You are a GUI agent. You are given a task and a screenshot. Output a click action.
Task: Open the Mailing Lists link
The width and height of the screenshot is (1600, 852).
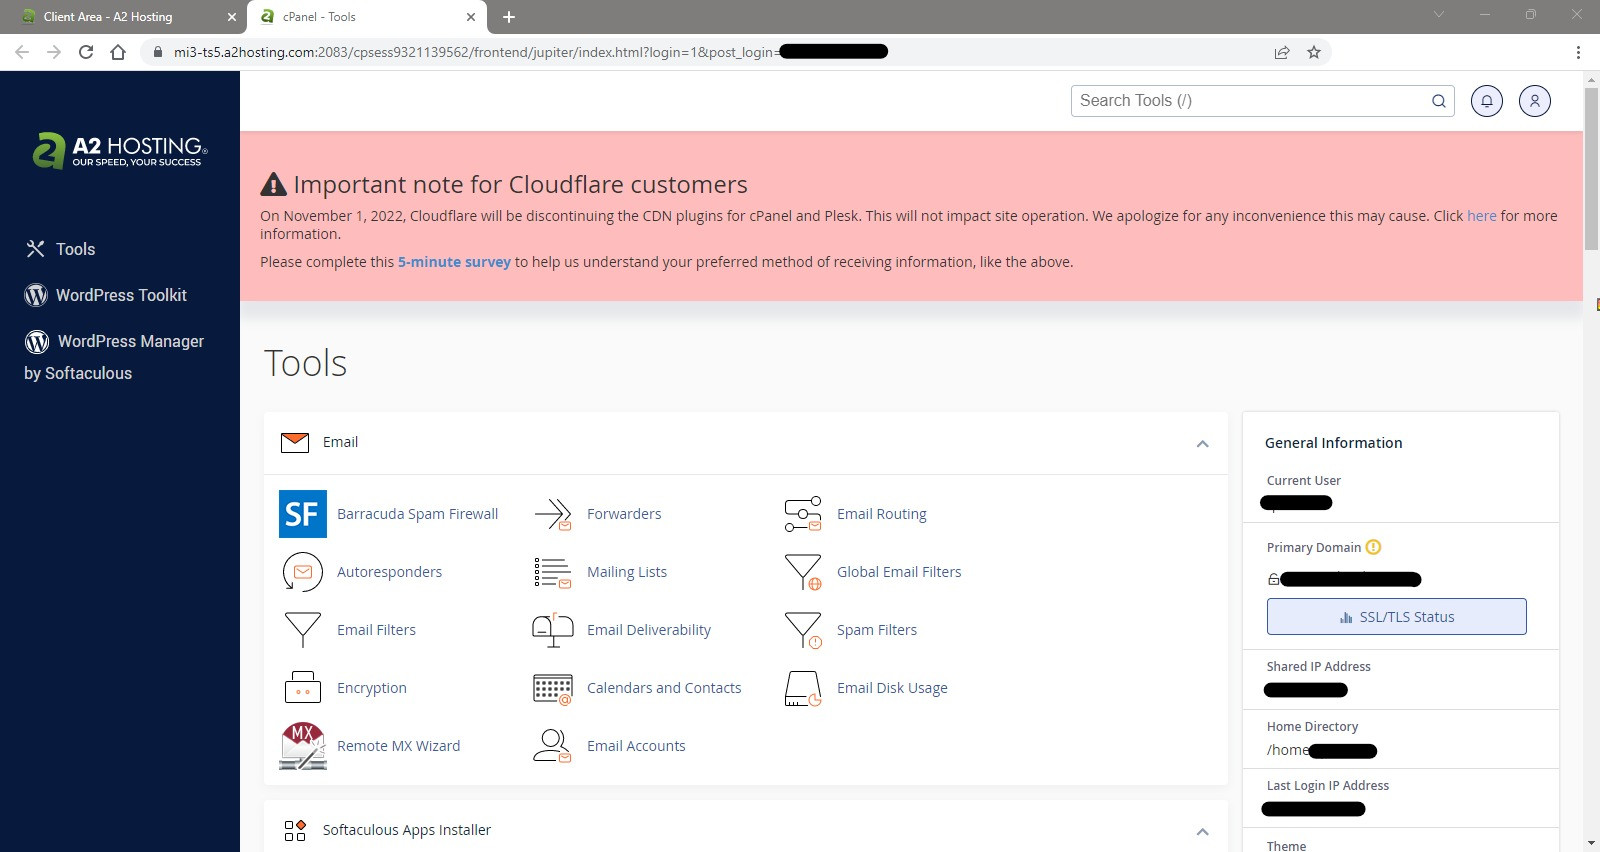point(627,572)
